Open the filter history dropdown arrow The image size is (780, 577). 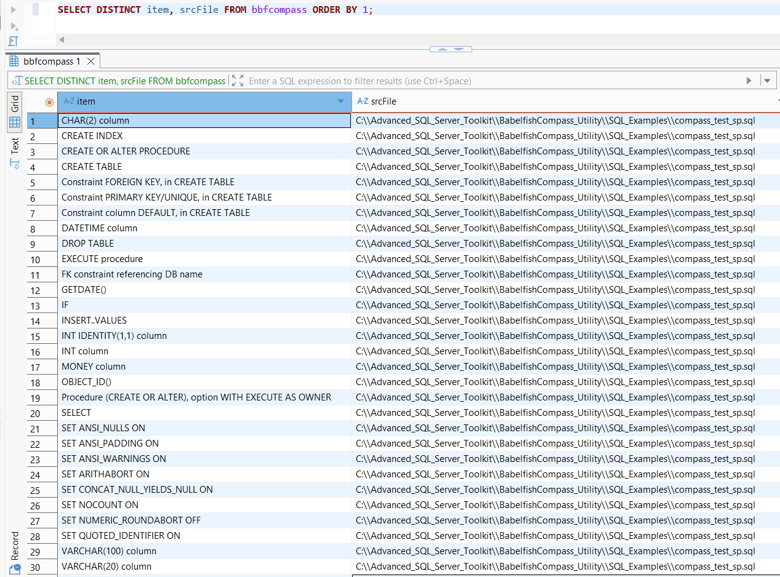[x=768, y=81]
